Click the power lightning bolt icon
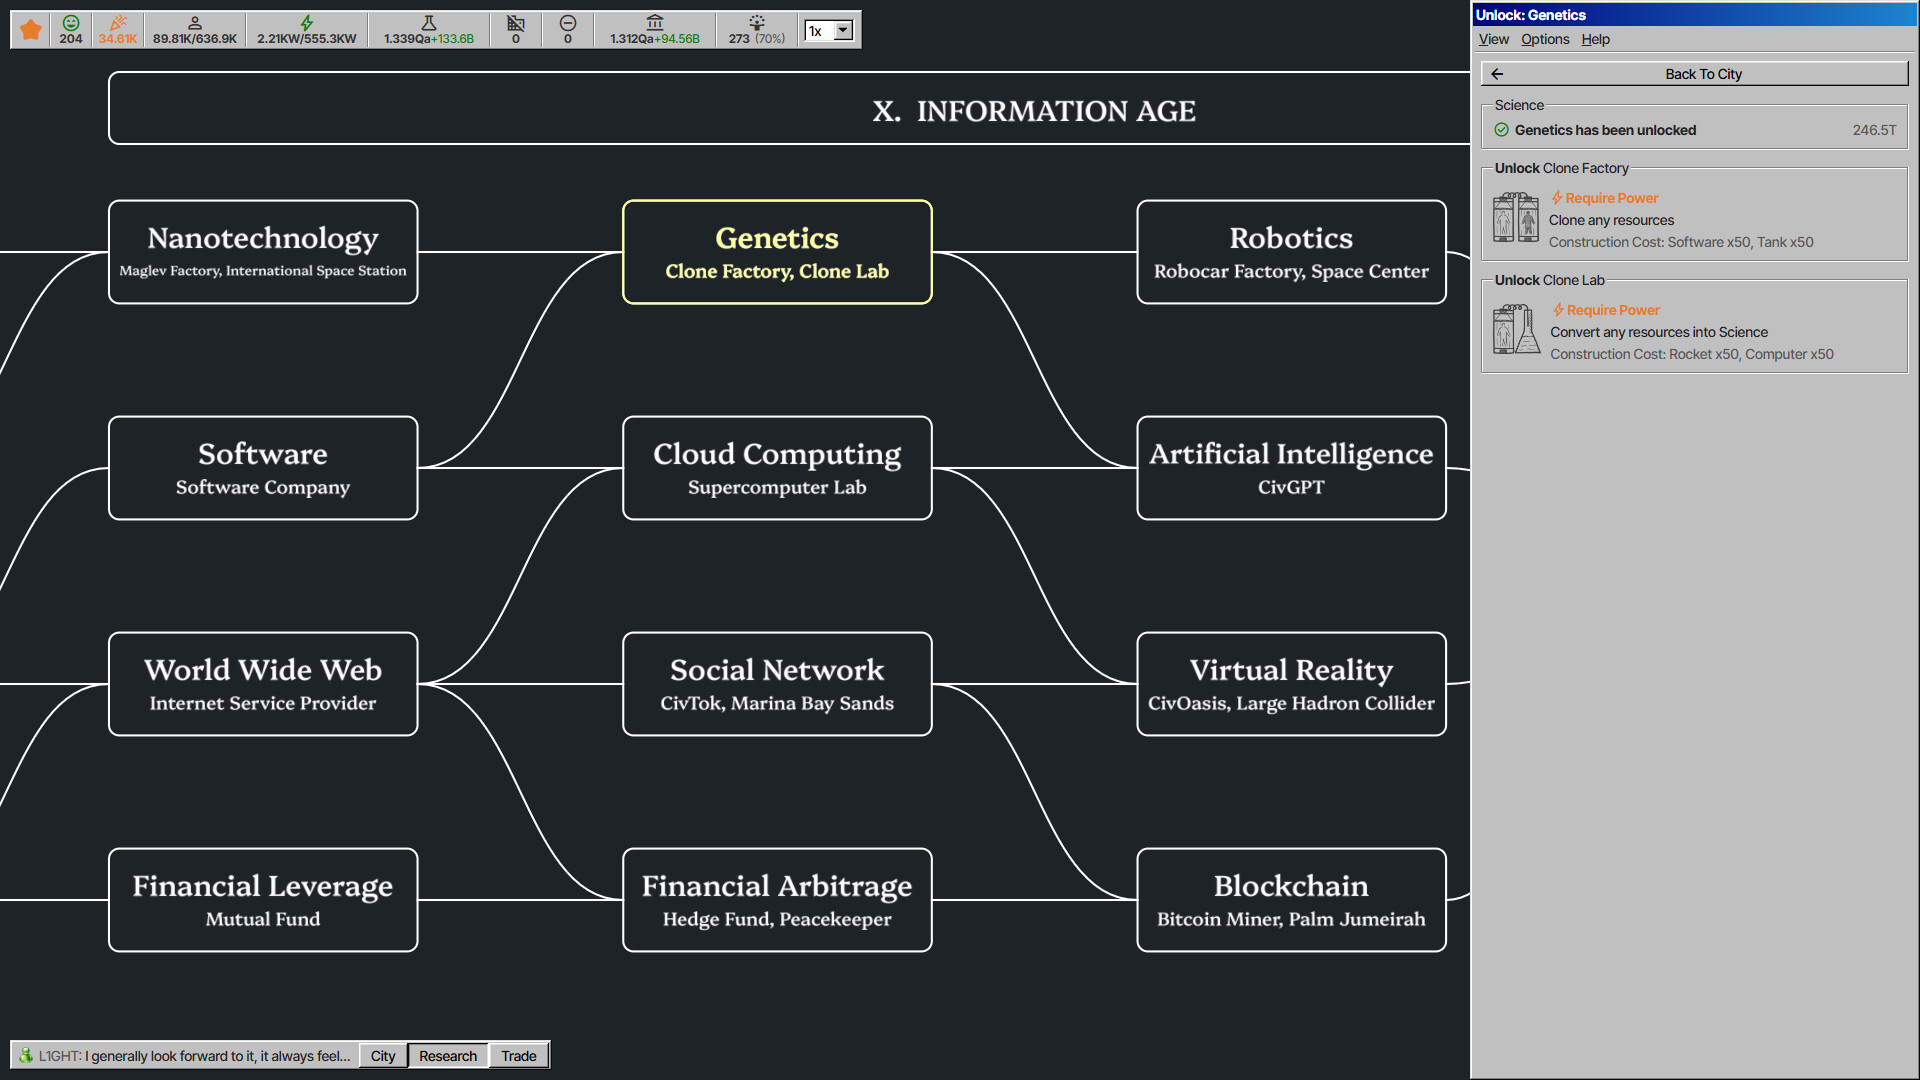This screenshot has height=1080, width=1920. pyautogui.click(x=306, y=22)
